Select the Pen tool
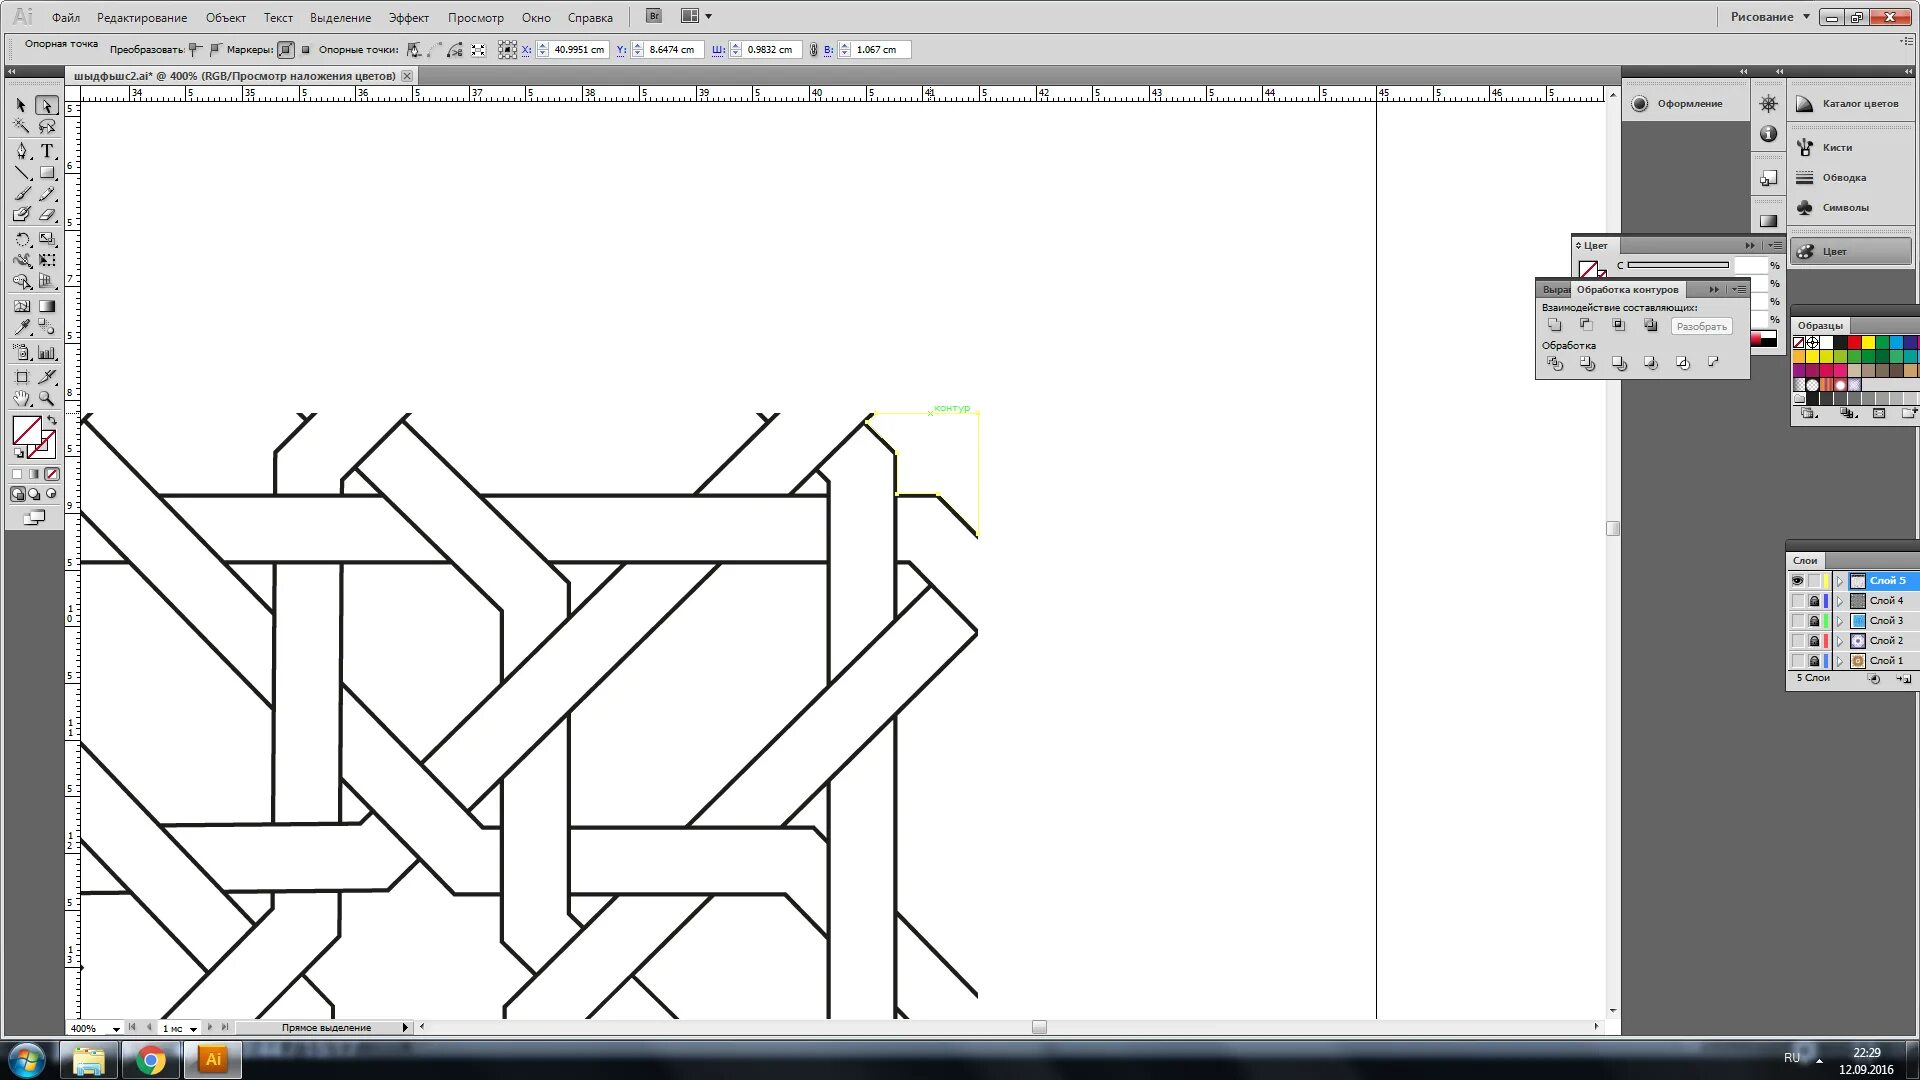This screenshot has height=1080, width=1920. click(x=22, y=151)
